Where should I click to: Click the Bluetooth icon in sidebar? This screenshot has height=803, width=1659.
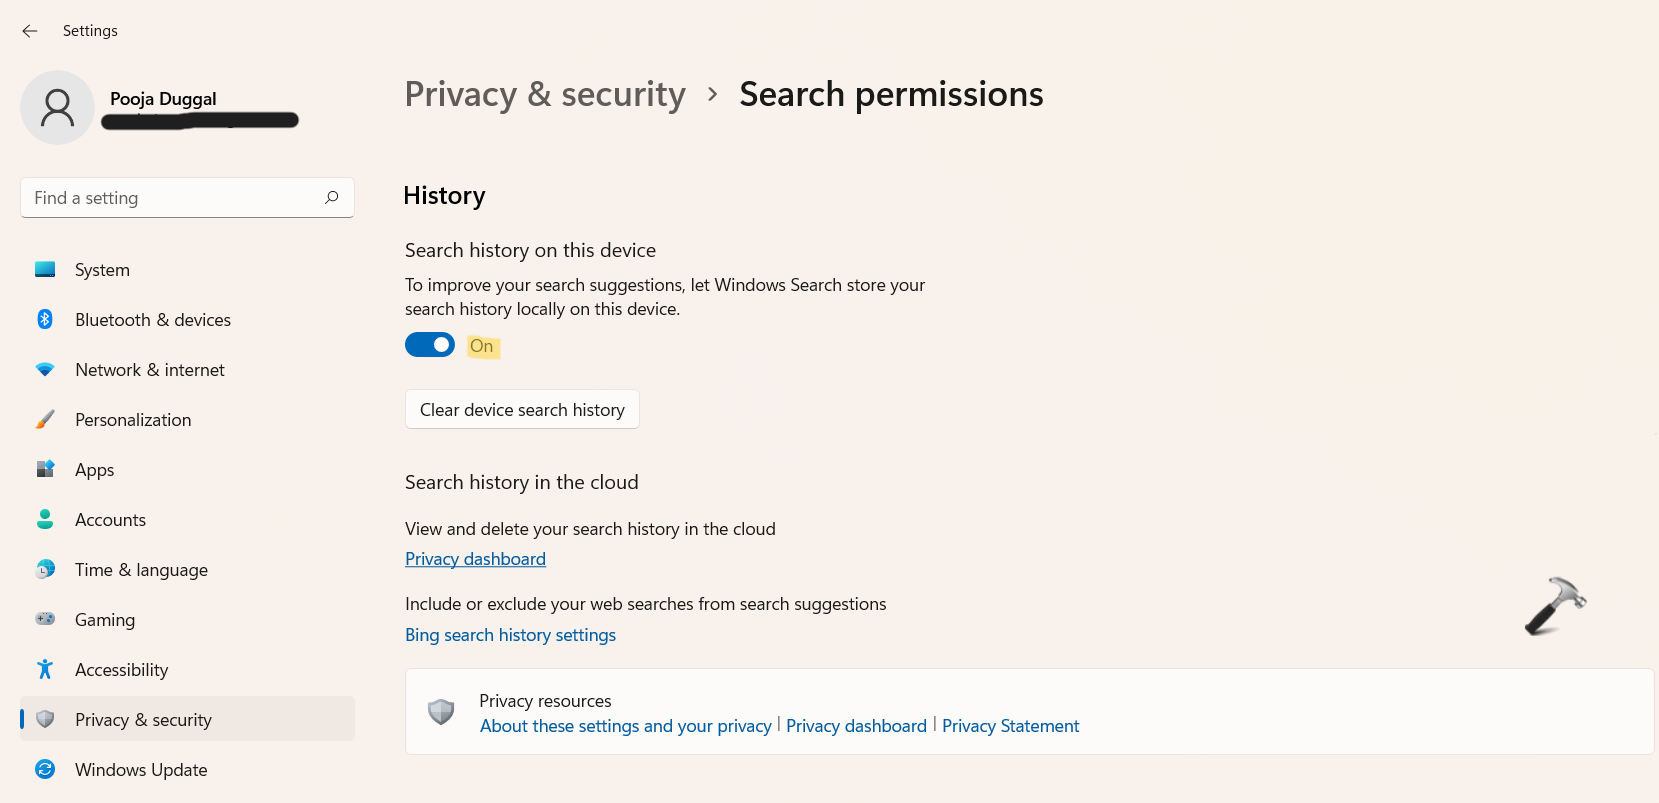coord(45,319)
